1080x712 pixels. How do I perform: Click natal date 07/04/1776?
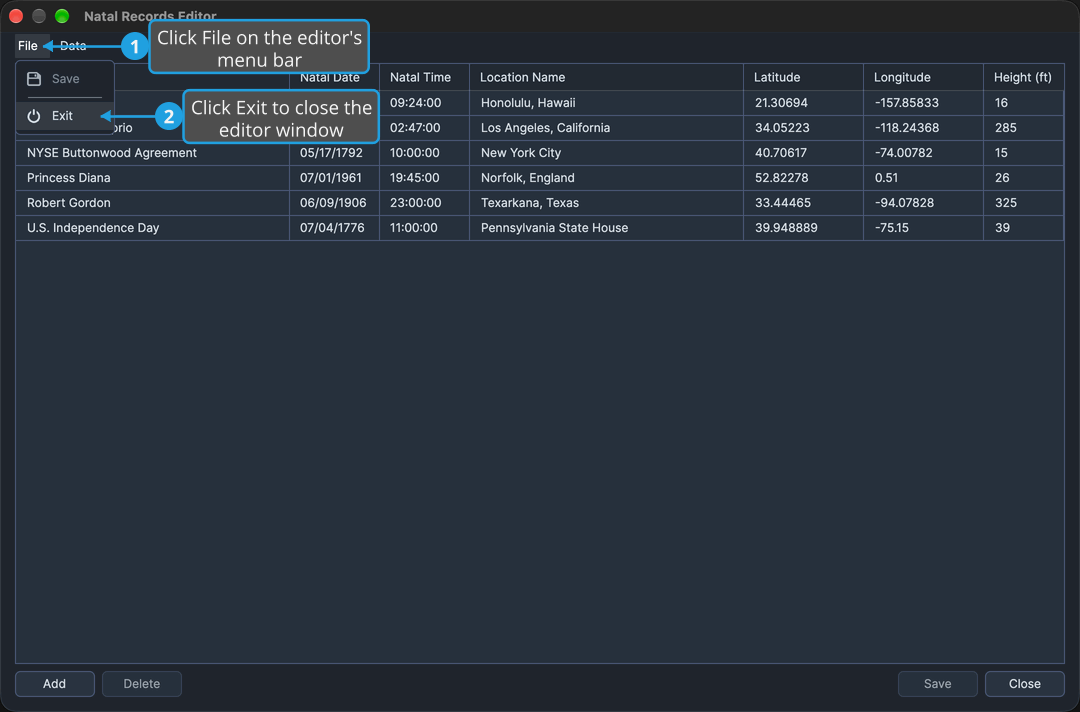(x=334, y=227)
